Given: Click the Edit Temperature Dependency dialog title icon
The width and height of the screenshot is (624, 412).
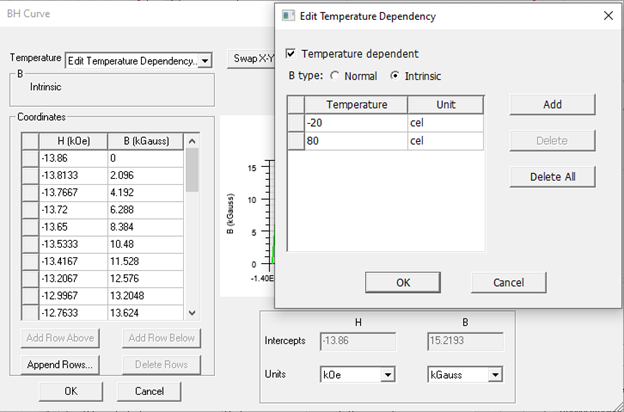Looking at the screenshot, I should click(288, 16).
